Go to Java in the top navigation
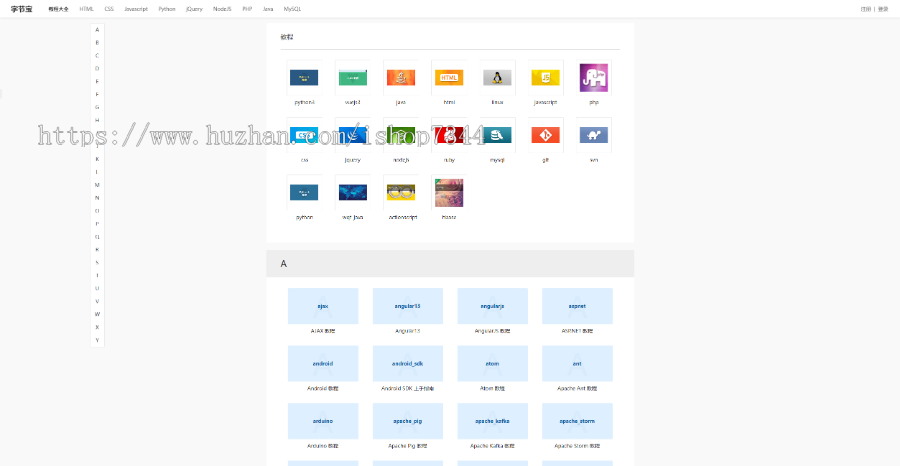The height and width of the screenshot is (466, 900). pyautogui.click(x=268, y=9)
